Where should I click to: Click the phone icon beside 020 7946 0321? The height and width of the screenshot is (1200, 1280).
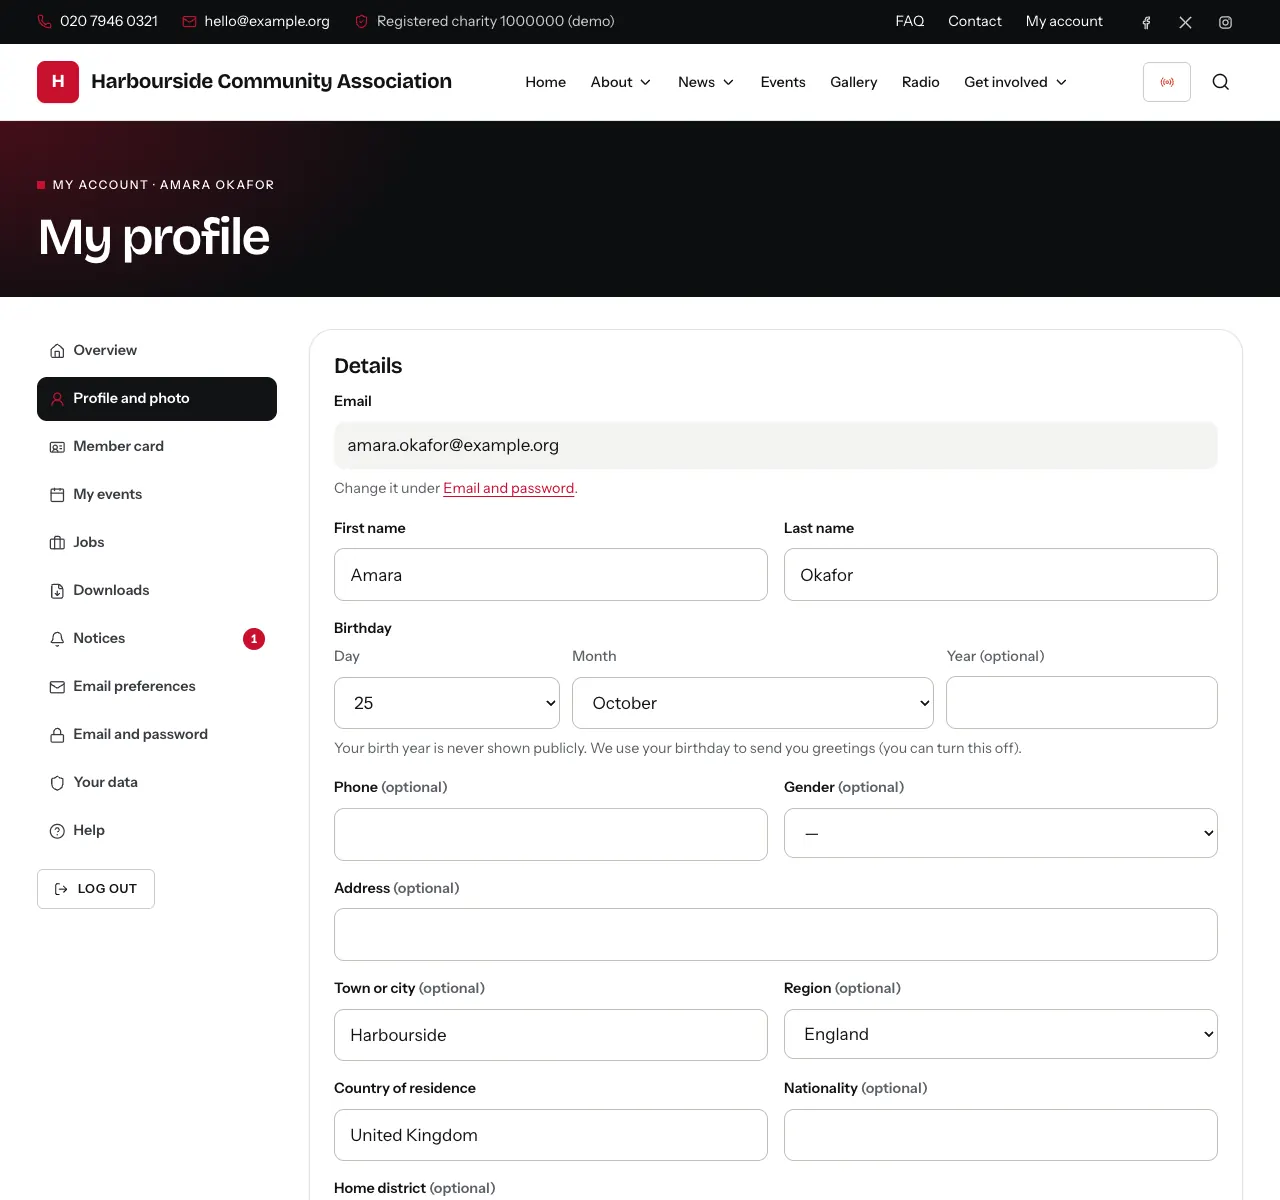[x=44, y=21]
